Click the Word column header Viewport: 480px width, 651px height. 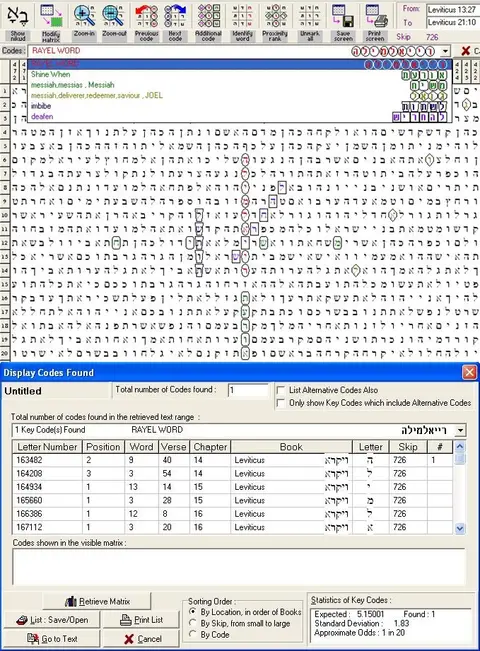(x=141, y=447)
